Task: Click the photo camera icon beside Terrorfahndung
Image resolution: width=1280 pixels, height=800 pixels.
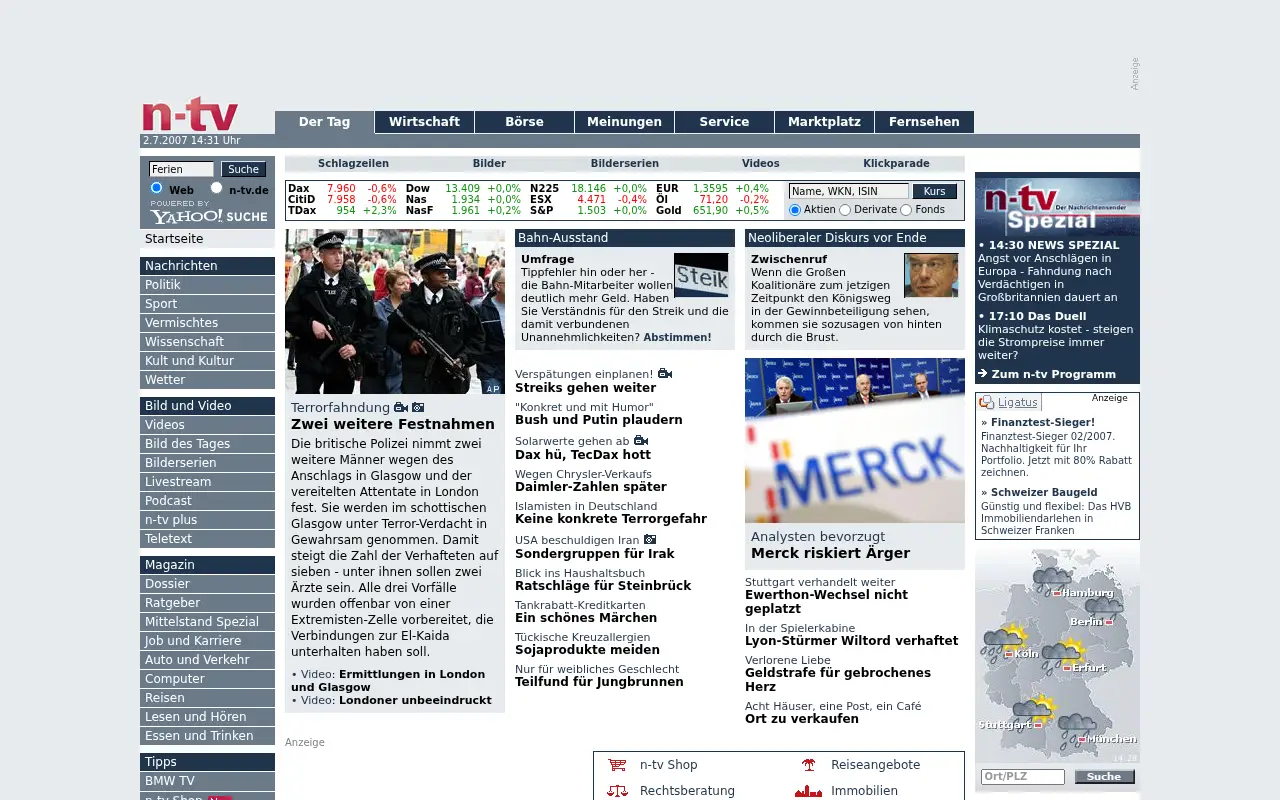Action: point(418,408)
